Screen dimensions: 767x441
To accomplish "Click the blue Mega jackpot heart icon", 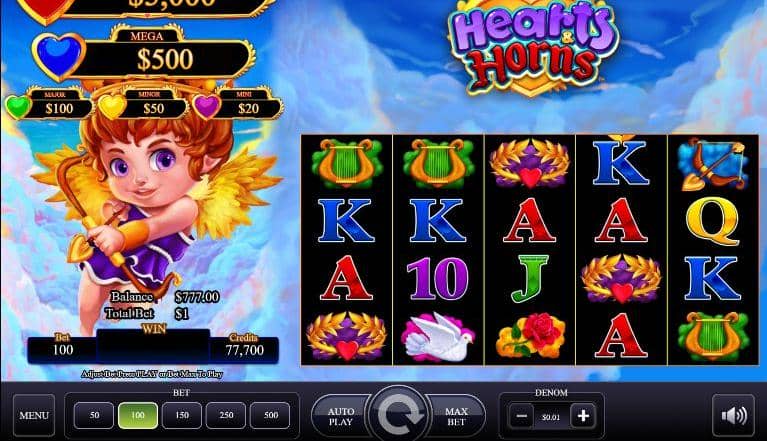I will coord(58,55).
